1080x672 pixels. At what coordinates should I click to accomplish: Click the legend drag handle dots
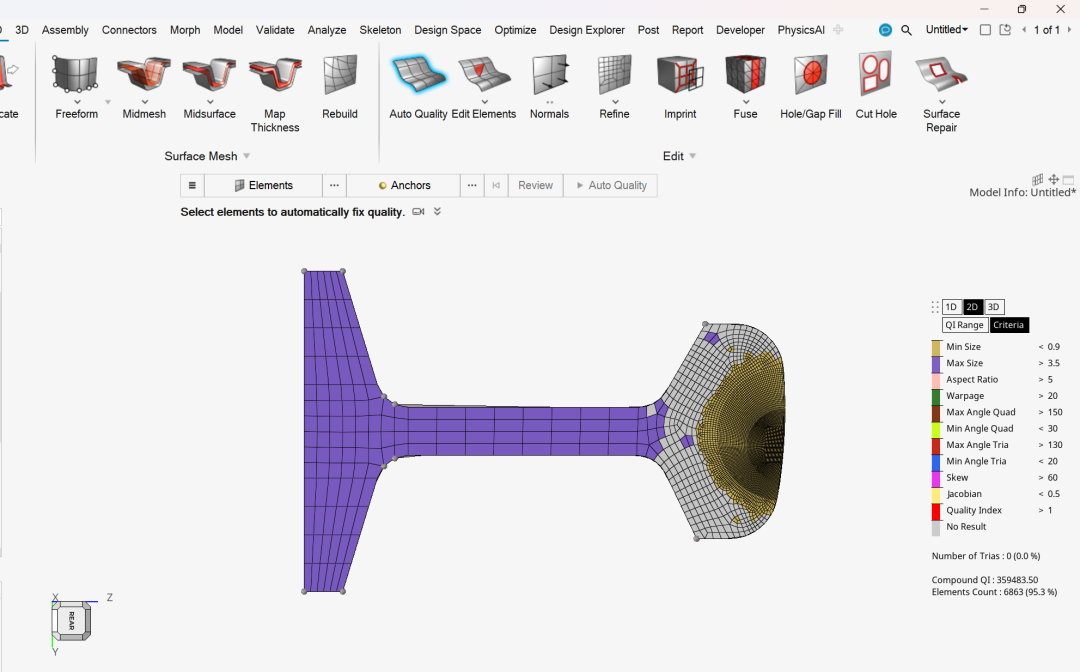935,307
